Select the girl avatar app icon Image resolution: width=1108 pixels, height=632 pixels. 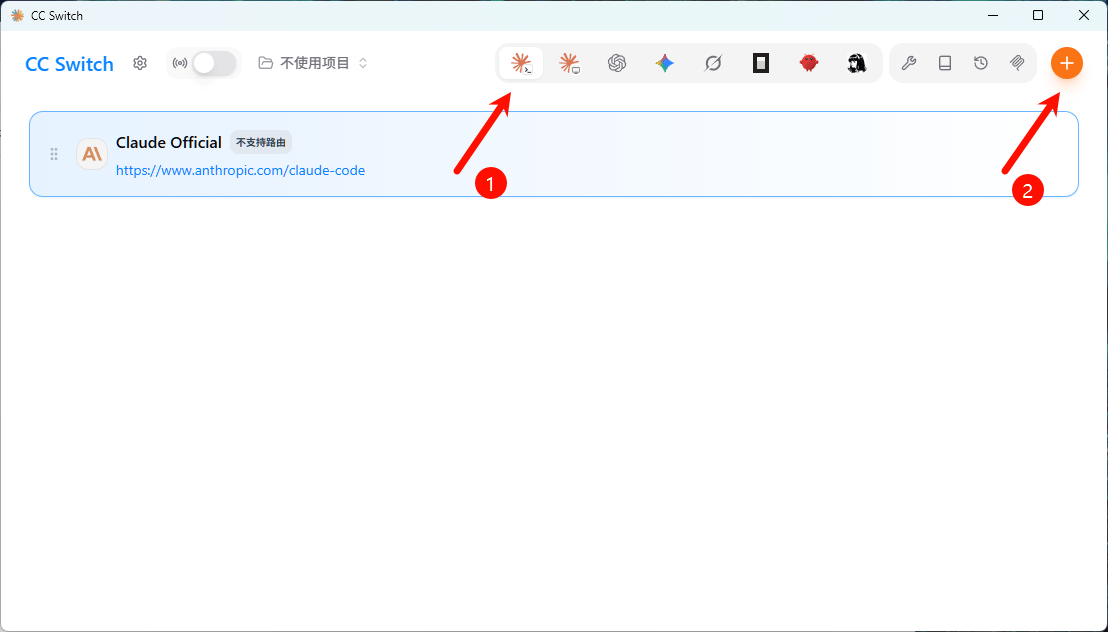coord(857,64)
